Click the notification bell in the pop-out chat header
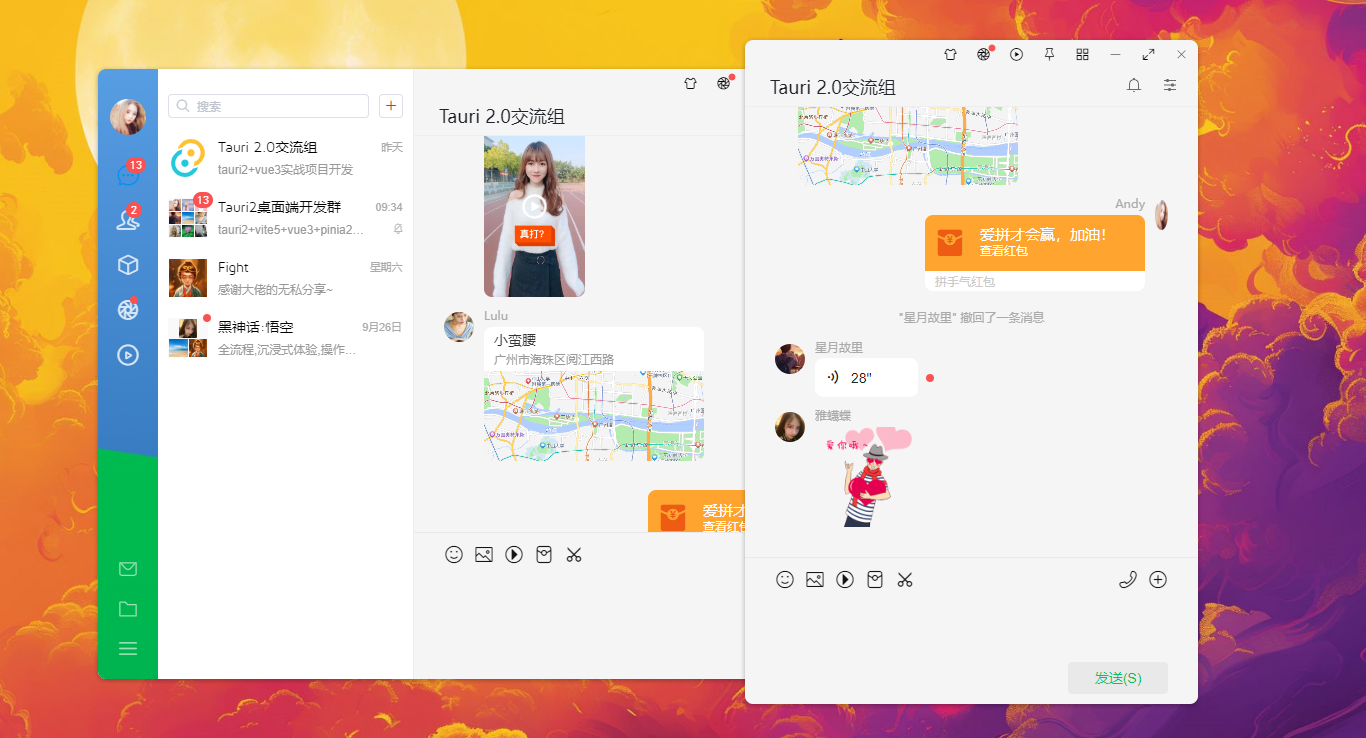 coord(1134,86)
